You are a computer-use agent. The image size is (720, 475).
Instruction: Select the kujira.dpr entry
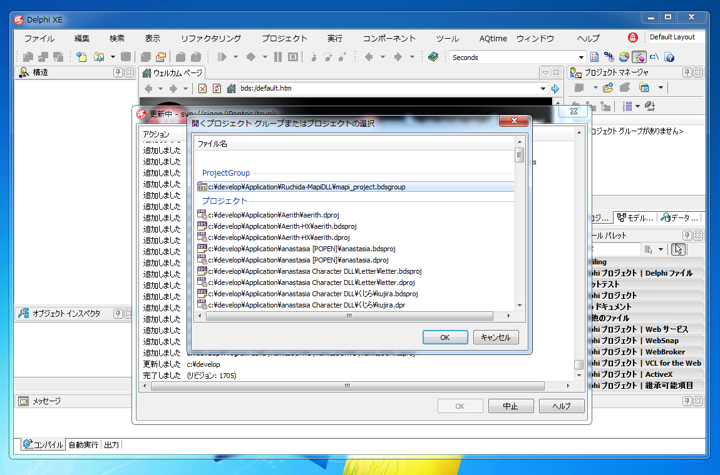coord(301,305)
